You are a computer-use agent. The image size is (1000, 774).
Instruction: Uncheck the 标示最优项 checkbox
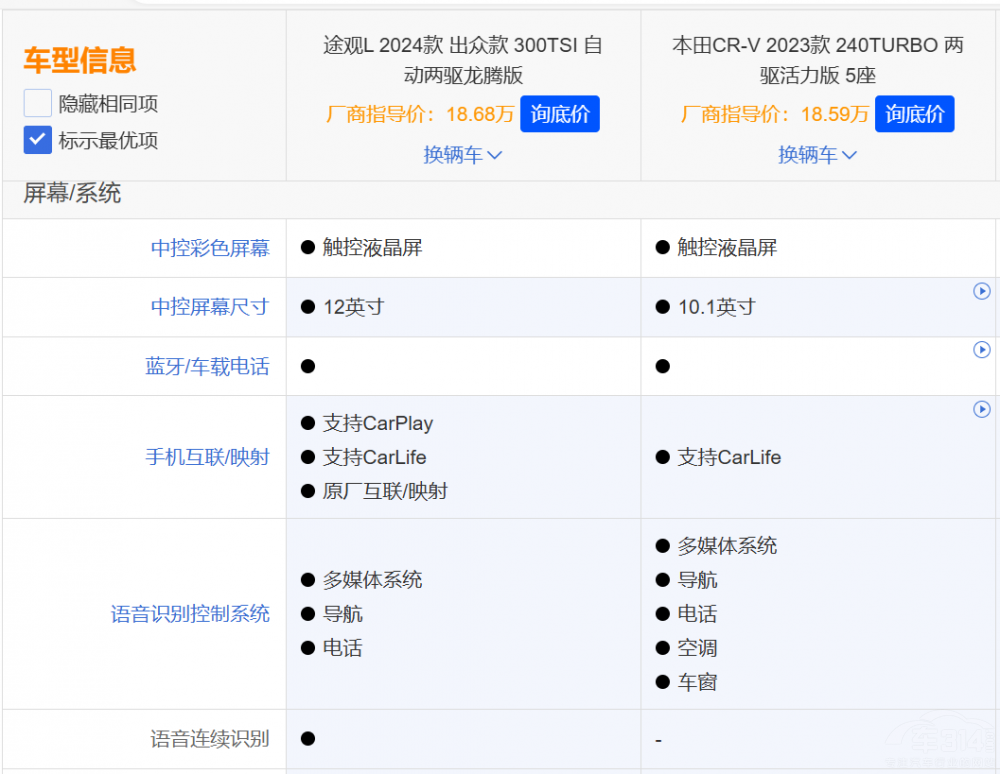[x=38, y=140]
